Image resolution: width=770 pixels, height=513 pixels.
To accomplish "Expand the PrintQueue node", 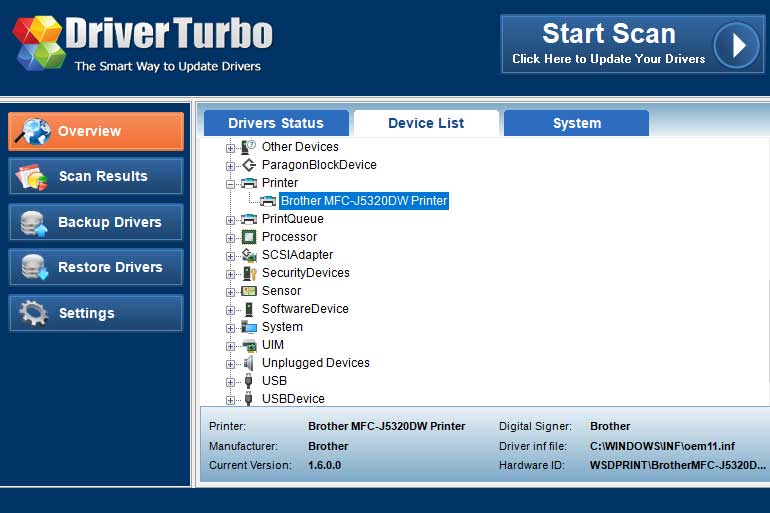I will click(x=230, y=220).
